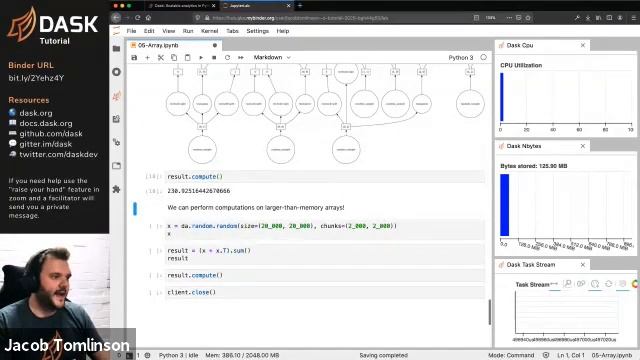Close the Dask Task Stream panel tab

tap(583, 265)
